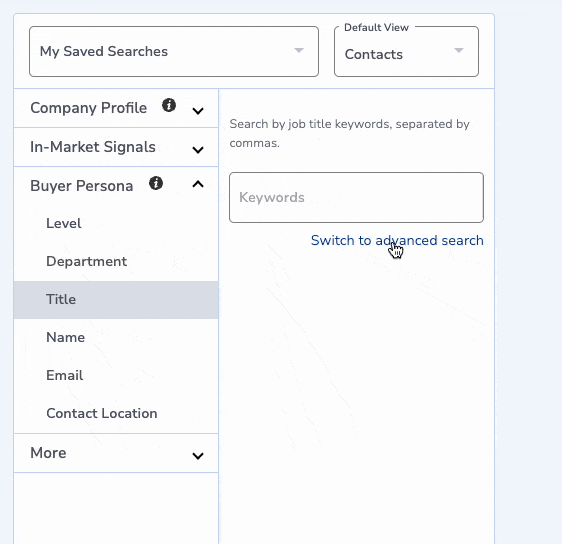Expand the More section chevron arrow
This screenshot has height=544, width=562.
tap(198, 455)
